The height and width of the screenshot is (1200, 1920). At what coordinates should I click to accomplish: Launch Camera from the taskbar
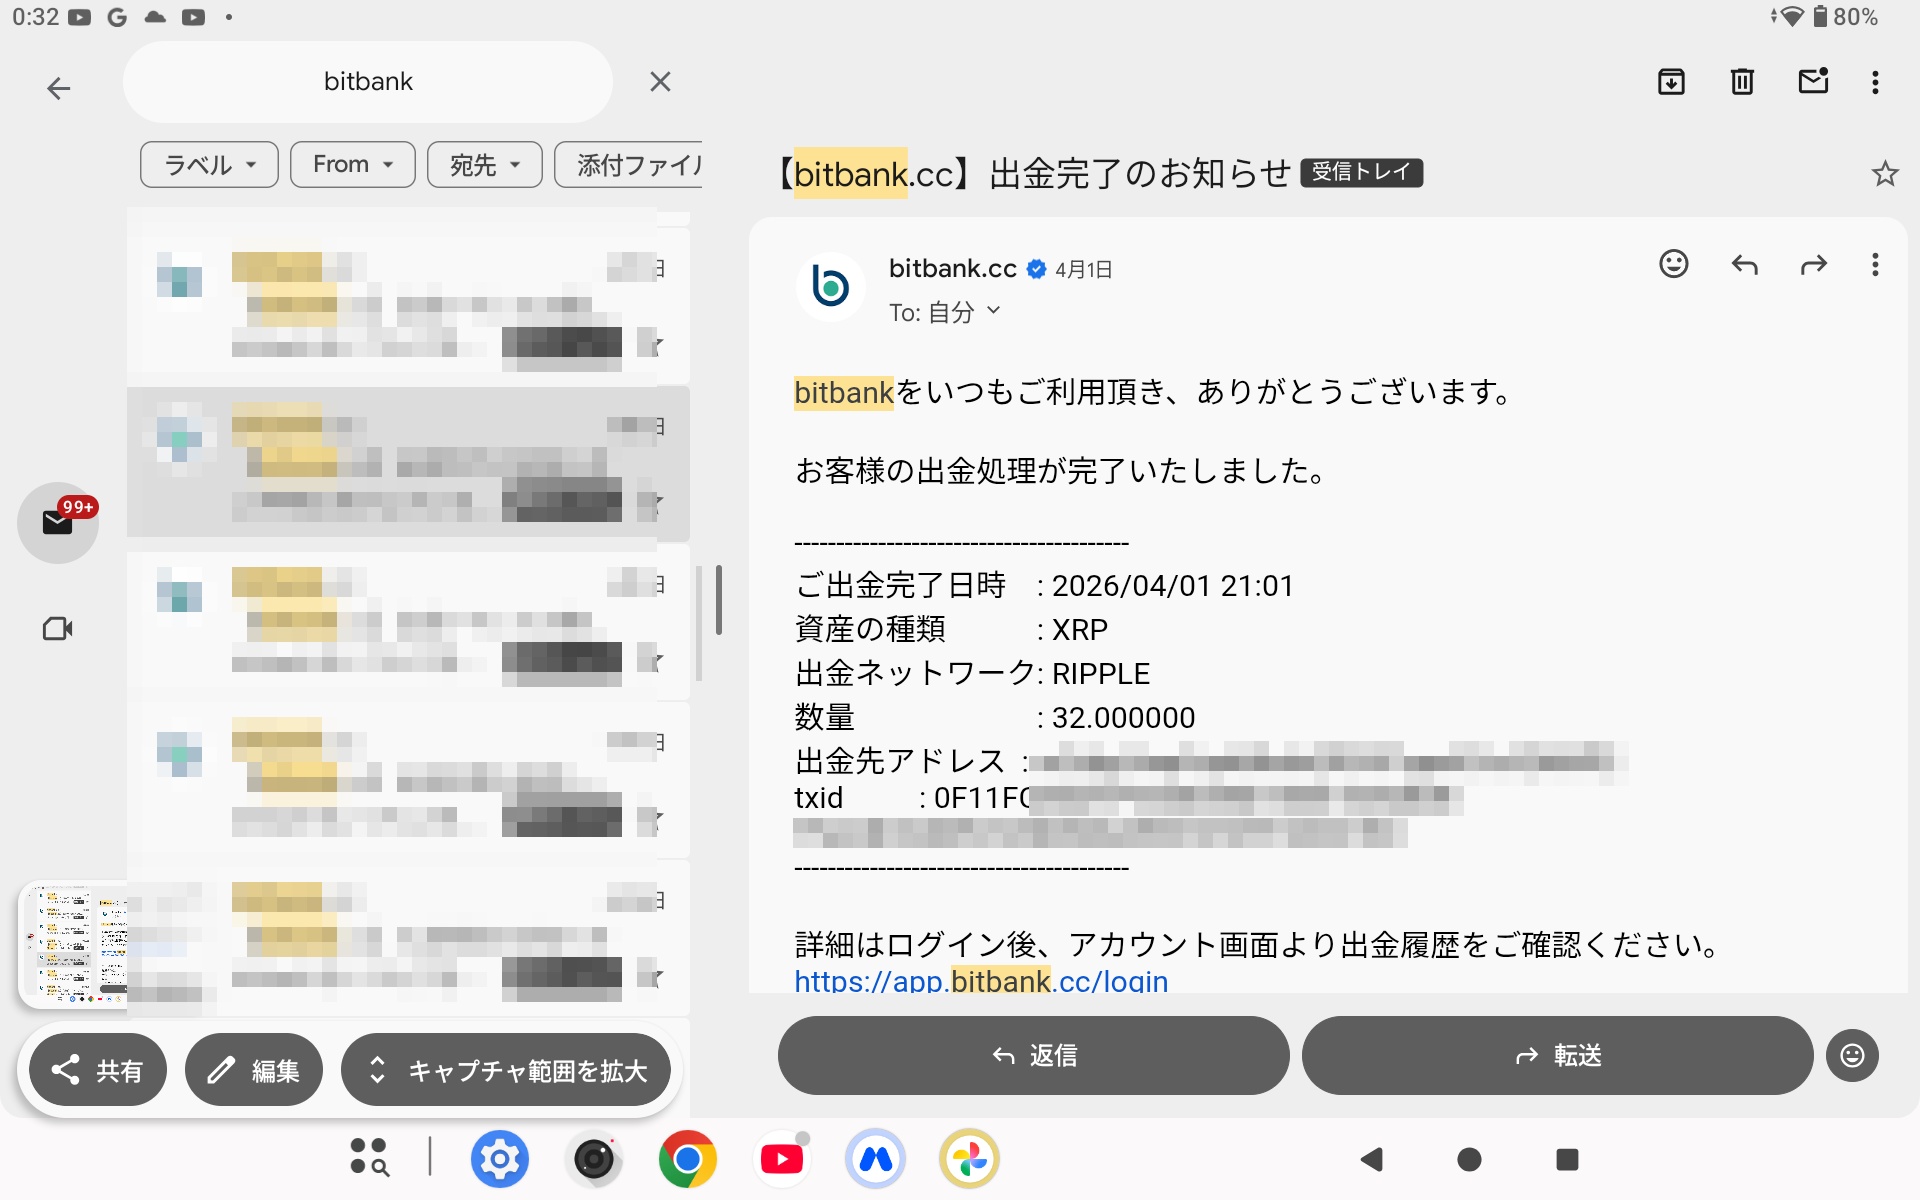pos(594,1159)
